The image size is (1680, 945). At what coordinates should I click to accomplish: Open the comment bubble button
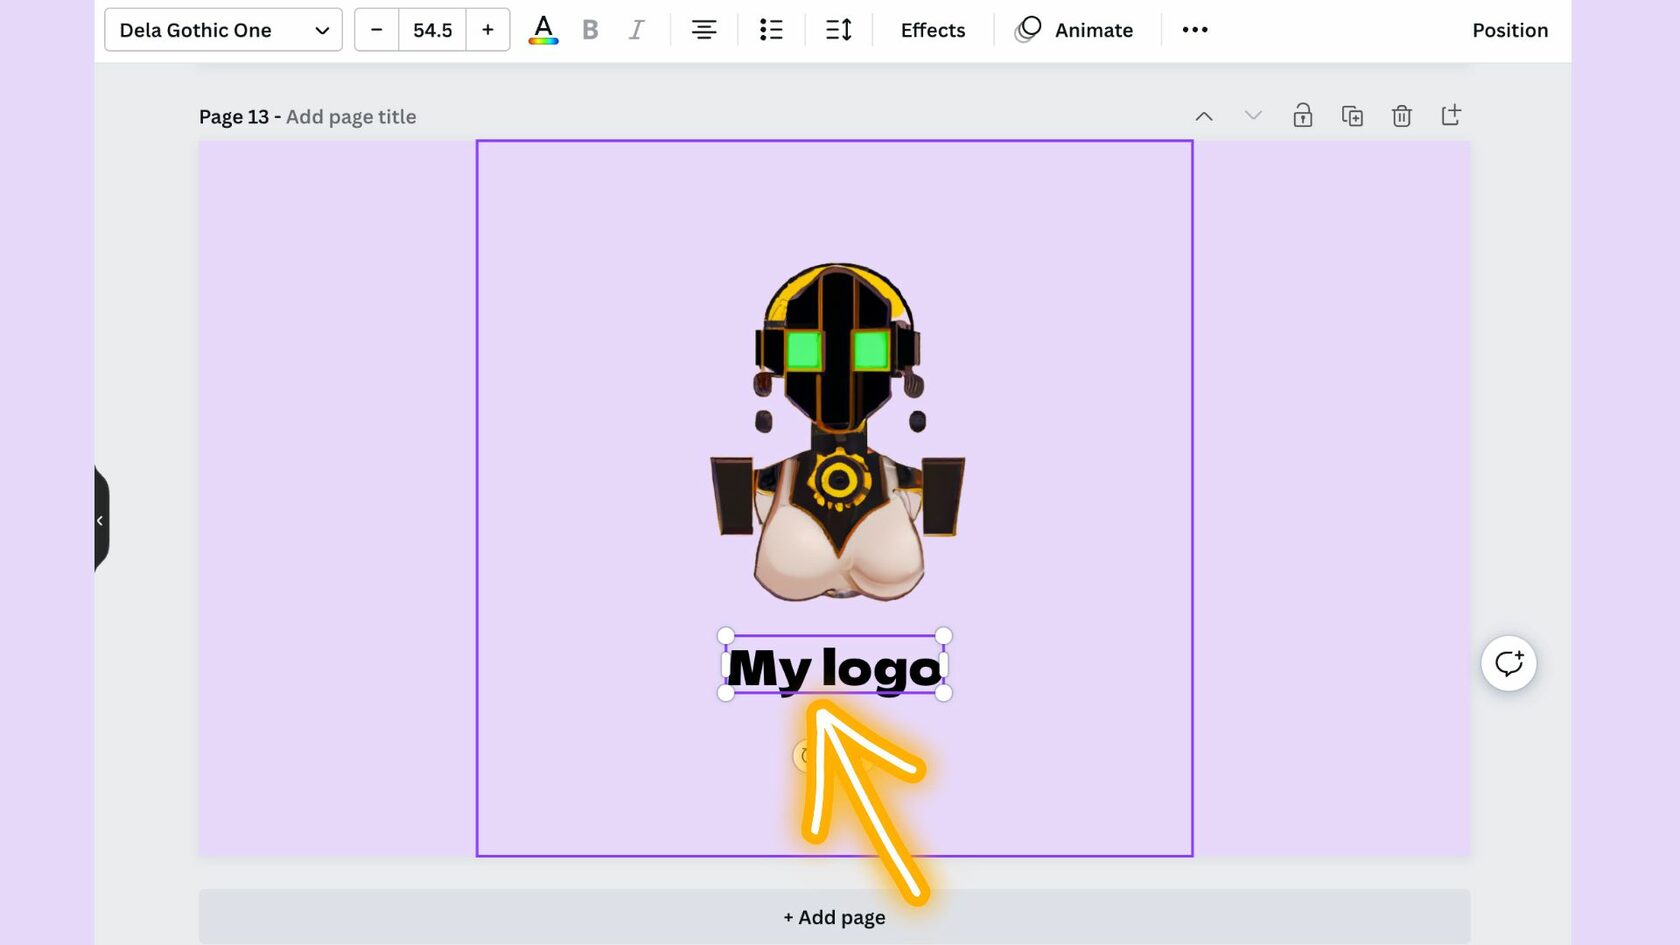pyautogui.click(x=1509, y=663)
